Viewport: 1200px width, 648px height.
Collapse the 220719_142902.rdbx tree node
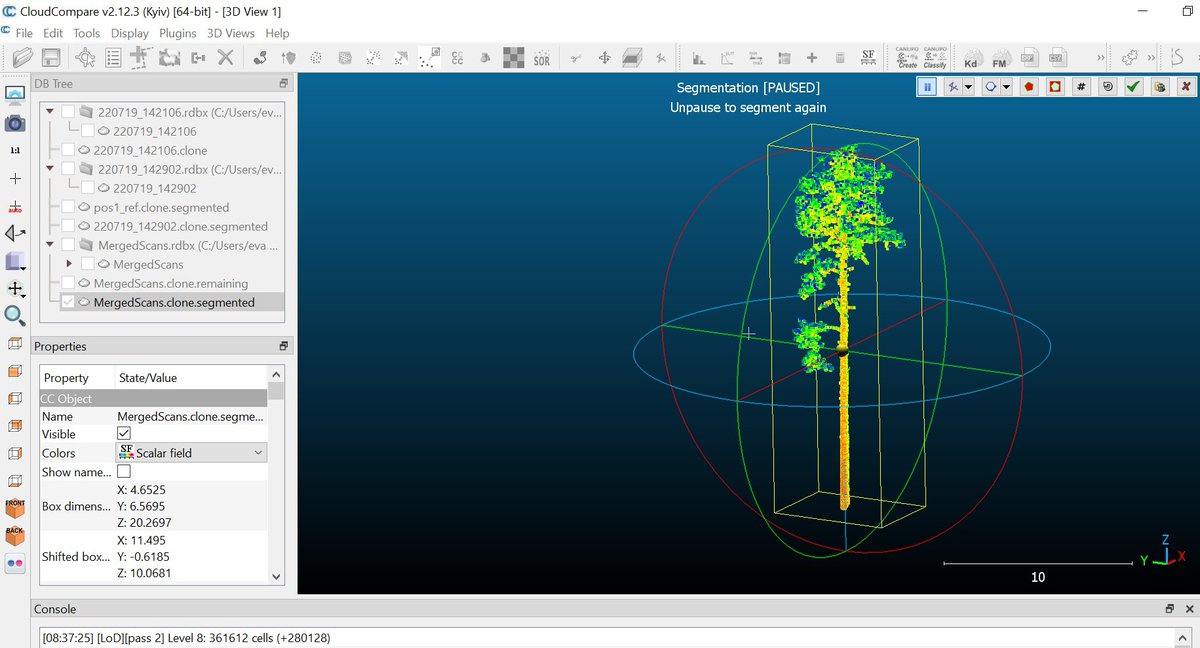click(50, 169)
